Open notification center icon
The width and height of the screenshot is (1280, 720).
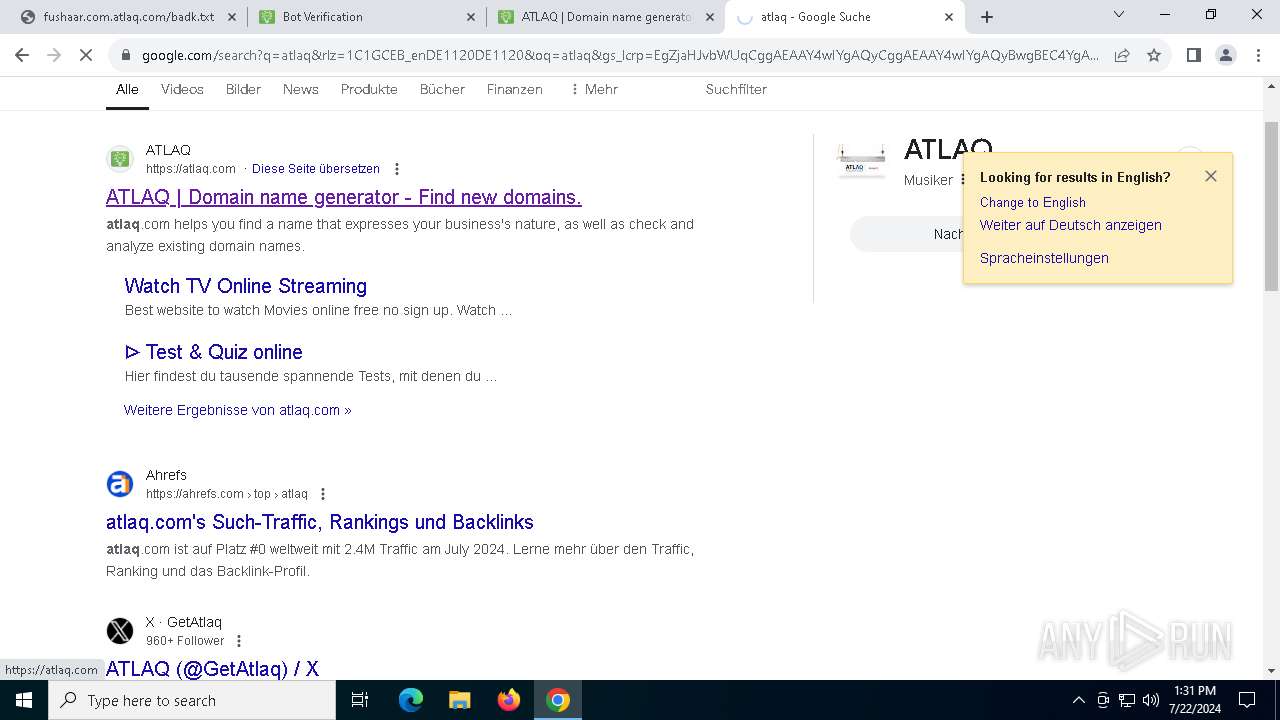1247,700
